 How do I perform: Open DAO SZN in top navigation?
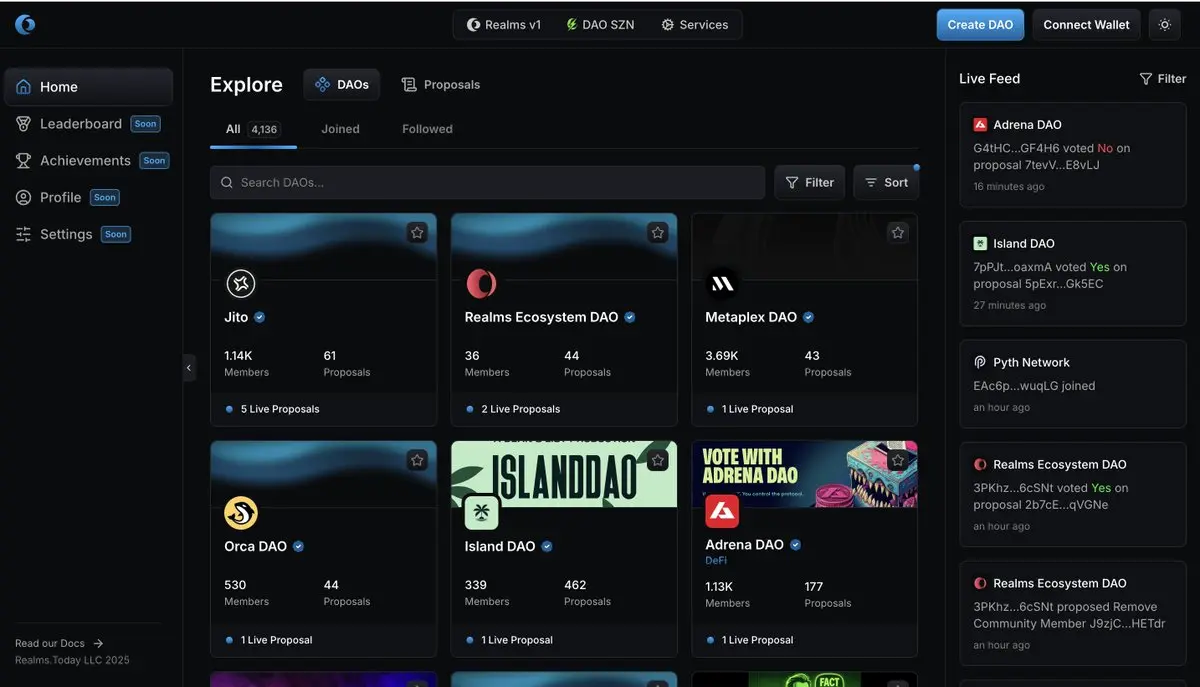click(x=600, y=25)
